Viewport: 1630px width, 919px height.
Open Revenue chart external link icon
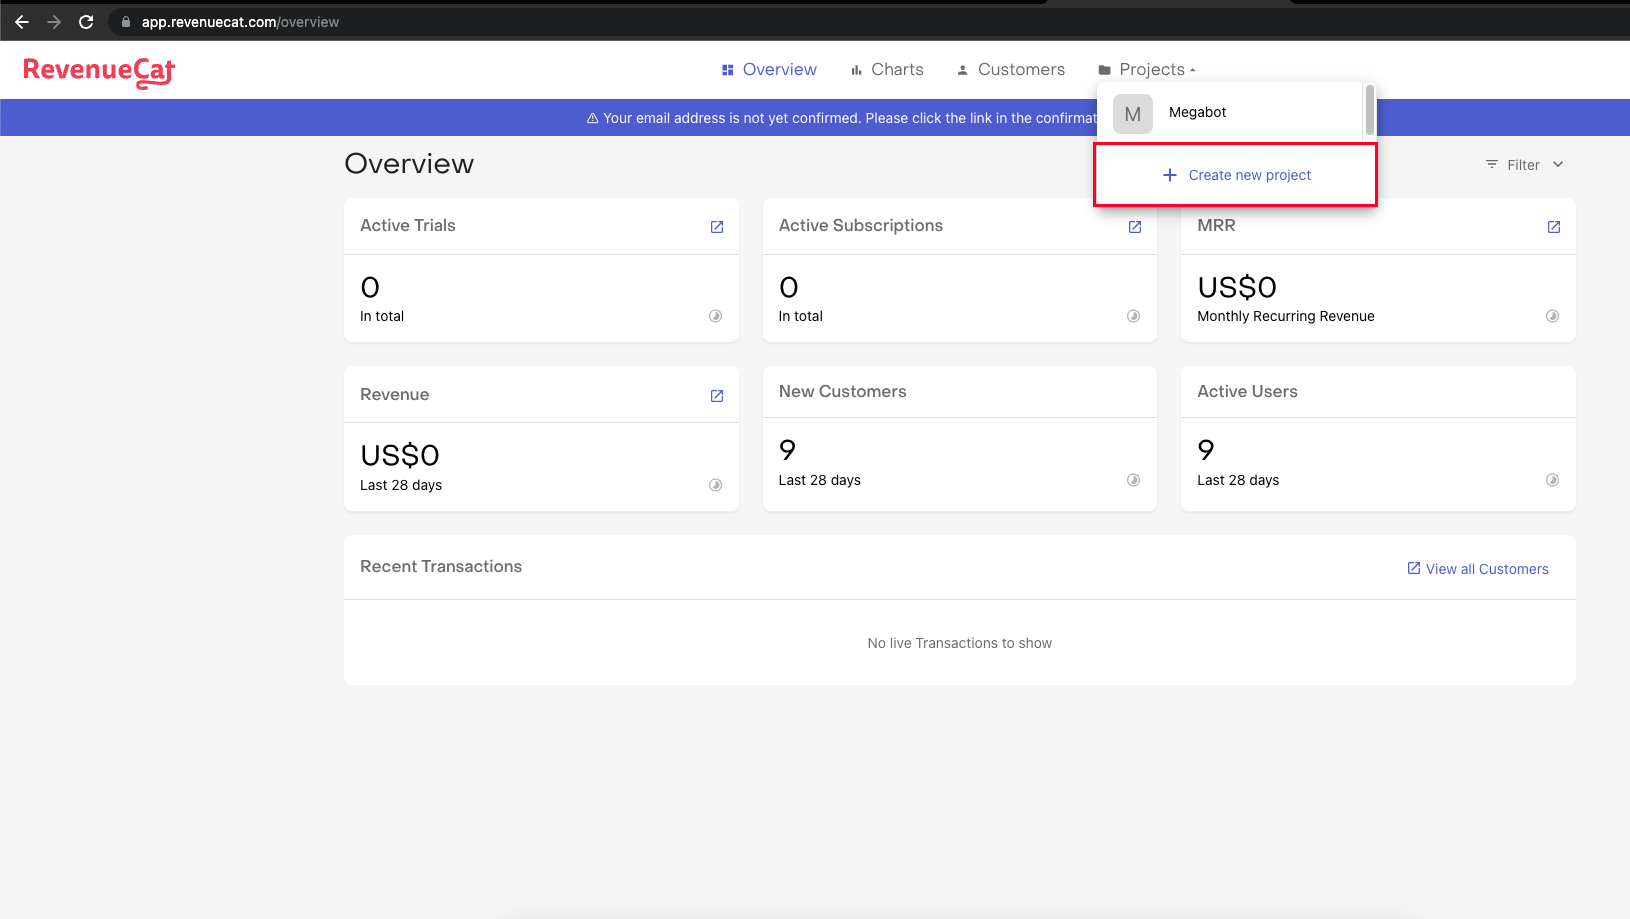click(x=717, y=396)
